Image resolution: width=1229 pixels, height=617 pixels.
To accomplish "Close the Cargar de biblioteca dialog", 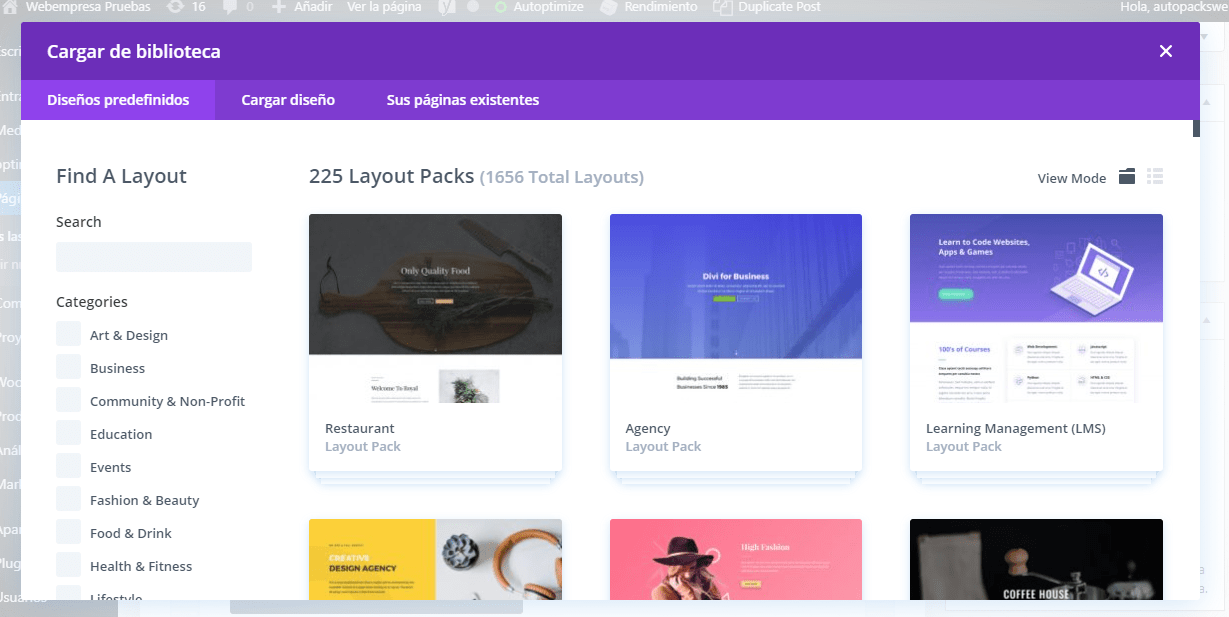I will (1165, 51).
